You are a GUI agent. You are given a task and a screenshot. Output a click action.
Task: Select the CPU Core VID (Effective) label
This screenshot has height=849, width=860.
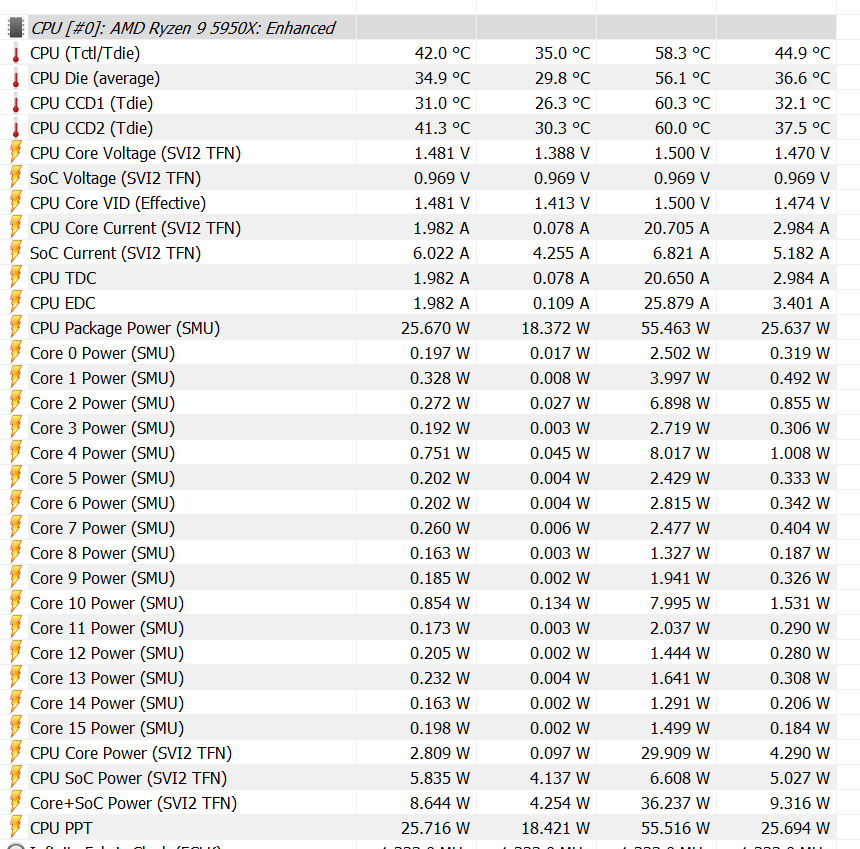[x=118, y=203]
